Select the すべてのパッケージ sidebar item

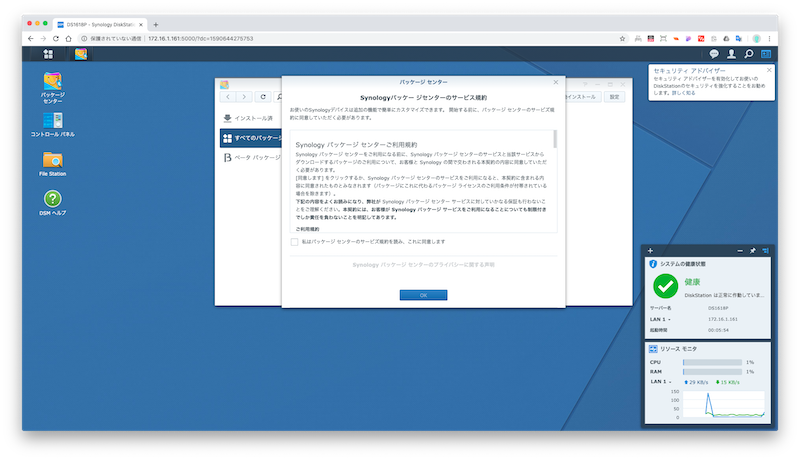click(x=251, y=138)
